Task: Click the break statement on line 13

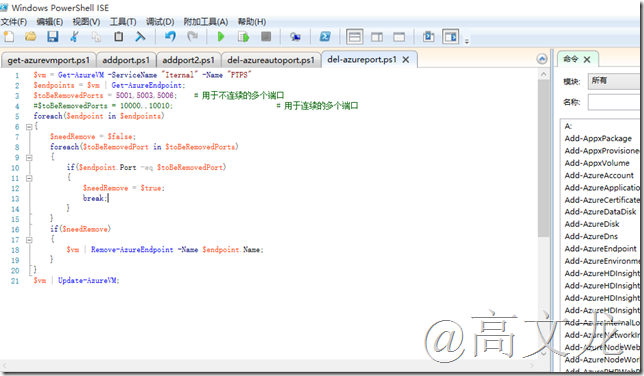Action: 94,198
